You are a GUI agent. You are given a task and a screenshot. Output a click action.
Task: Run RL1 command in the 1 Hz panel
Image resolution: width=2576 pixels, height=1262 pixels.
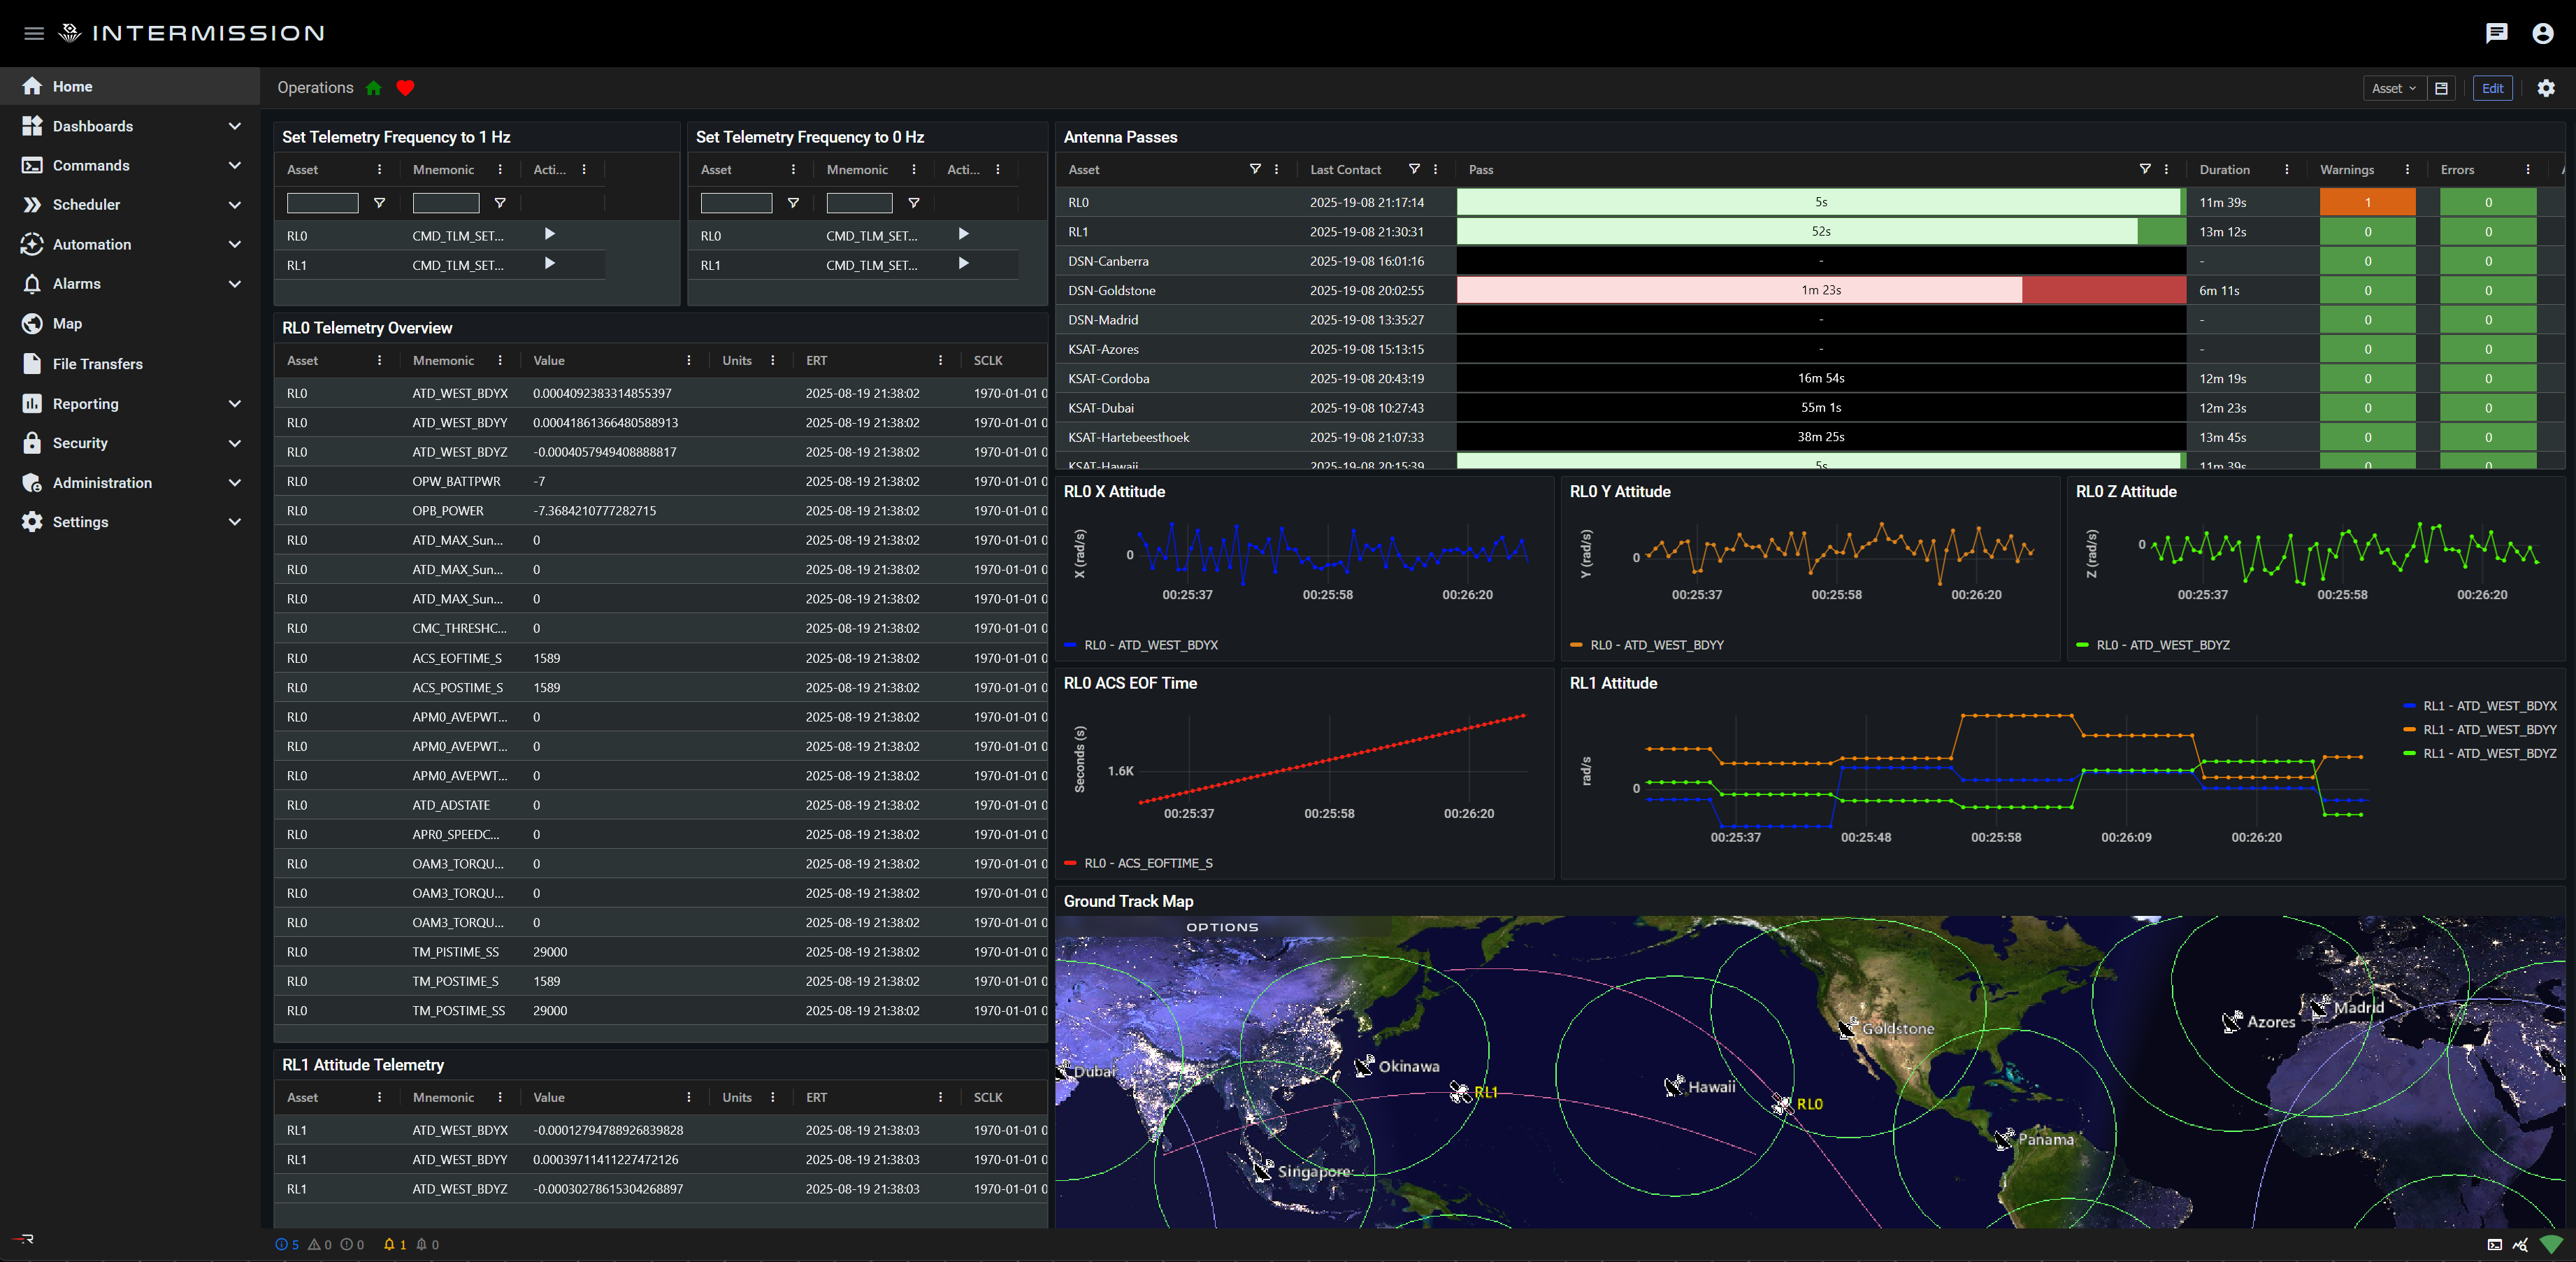point(549,264)
